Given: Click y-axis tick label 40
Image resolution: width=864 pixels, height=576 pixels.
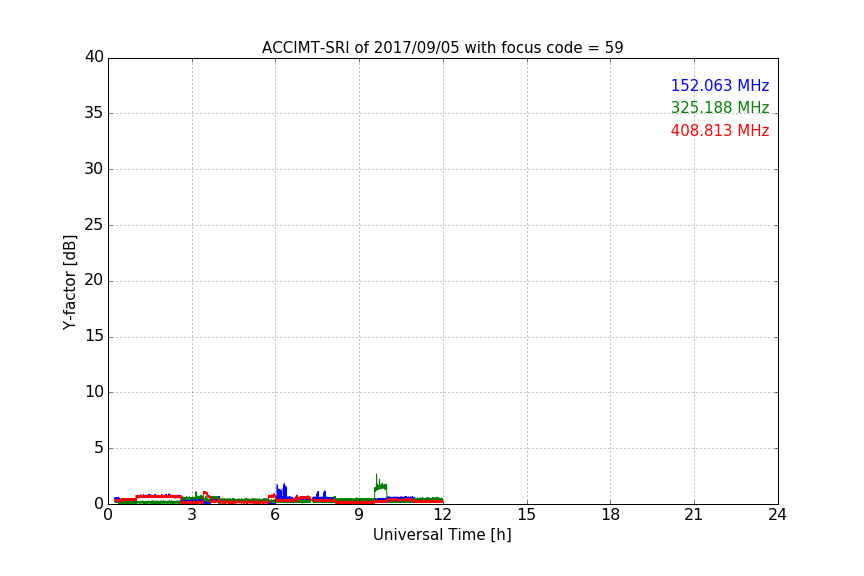Looking at the screenshot, I should pos(94,57).
